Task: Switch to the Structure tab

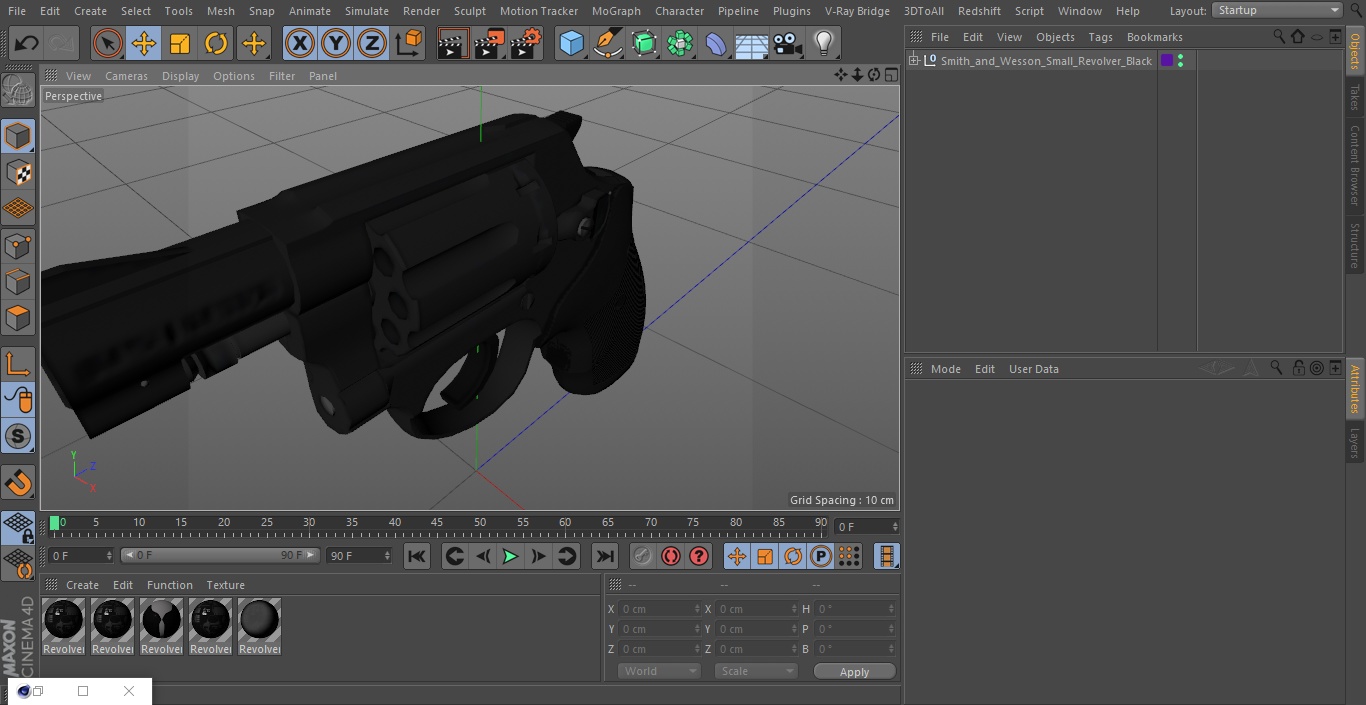Action: tap(1355, 246)
